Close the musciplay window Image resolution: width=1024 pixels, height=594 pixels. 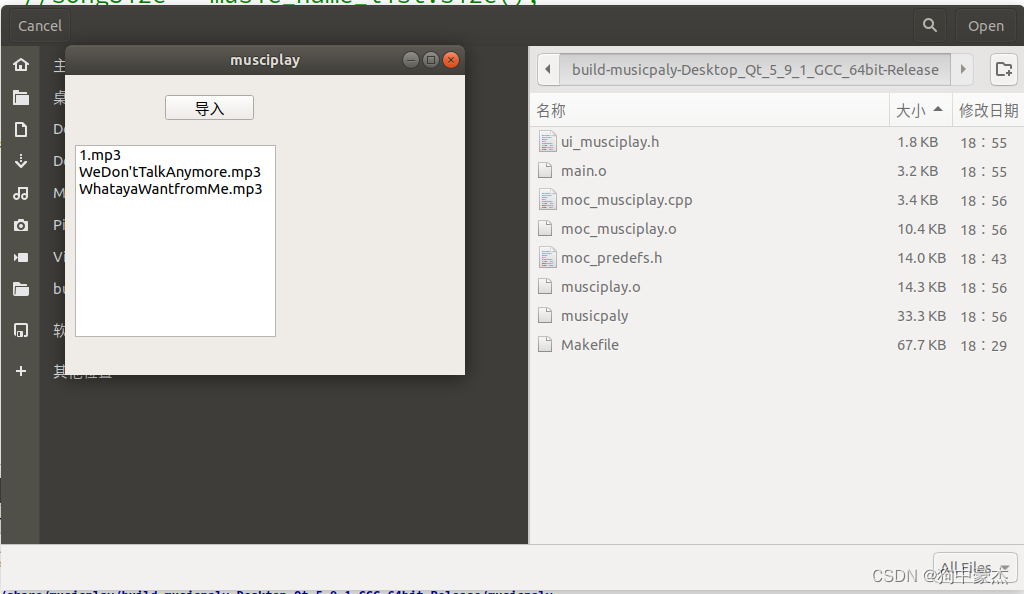coord(451,60)
